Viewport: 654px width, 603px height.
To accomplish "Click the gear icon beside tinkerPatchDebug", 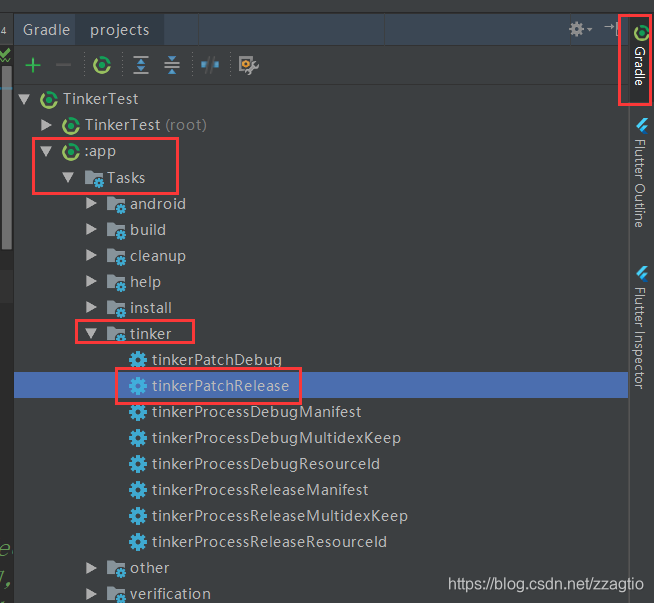I will [138, 360].
